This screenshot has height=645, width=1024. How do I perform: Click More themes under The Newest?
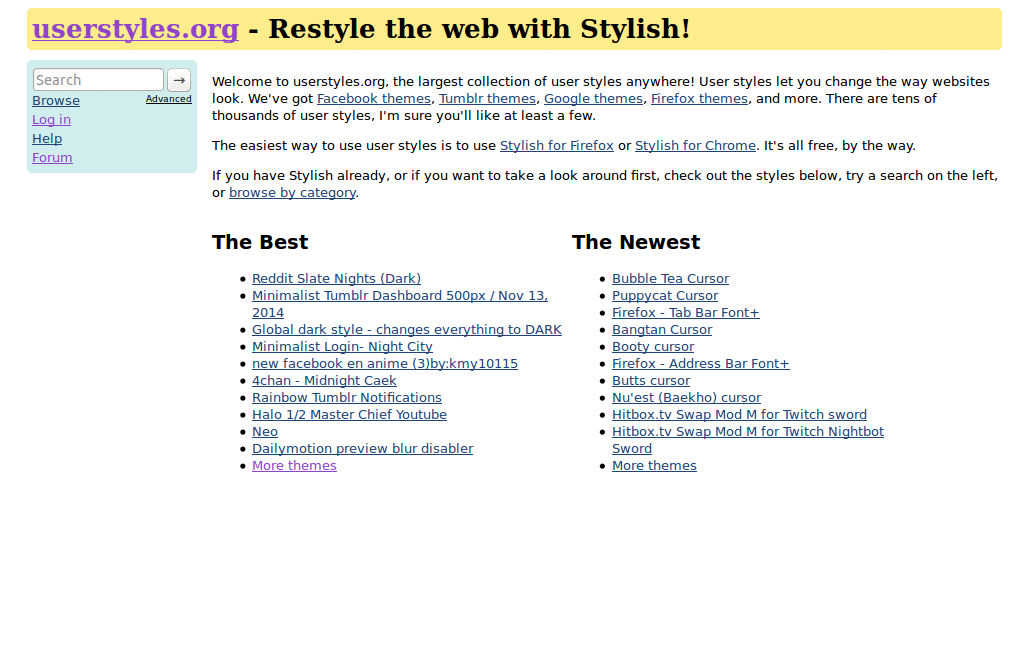pos(654,465)
